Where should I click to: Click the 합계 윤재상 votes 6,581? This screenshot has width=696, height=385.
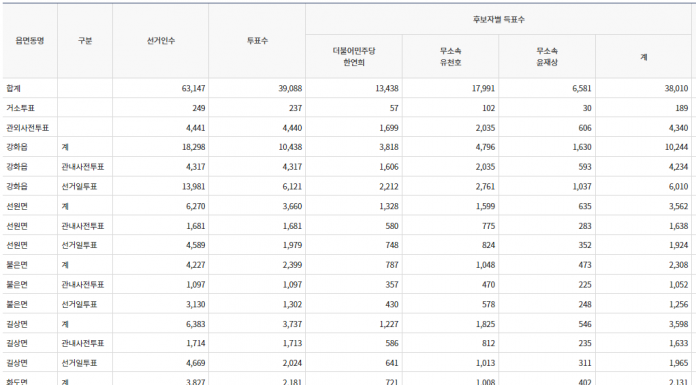tap(581, 88)
